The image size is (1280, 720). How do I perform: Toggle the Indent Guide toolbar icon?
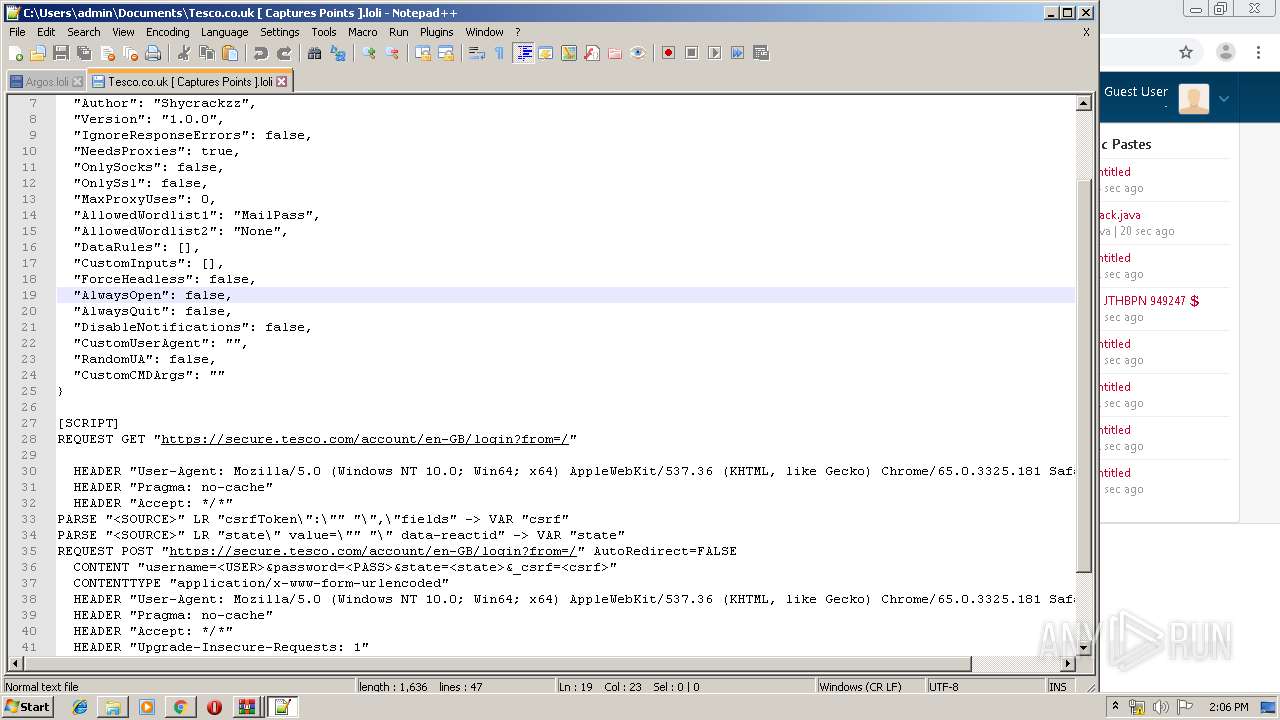[523, 53]
